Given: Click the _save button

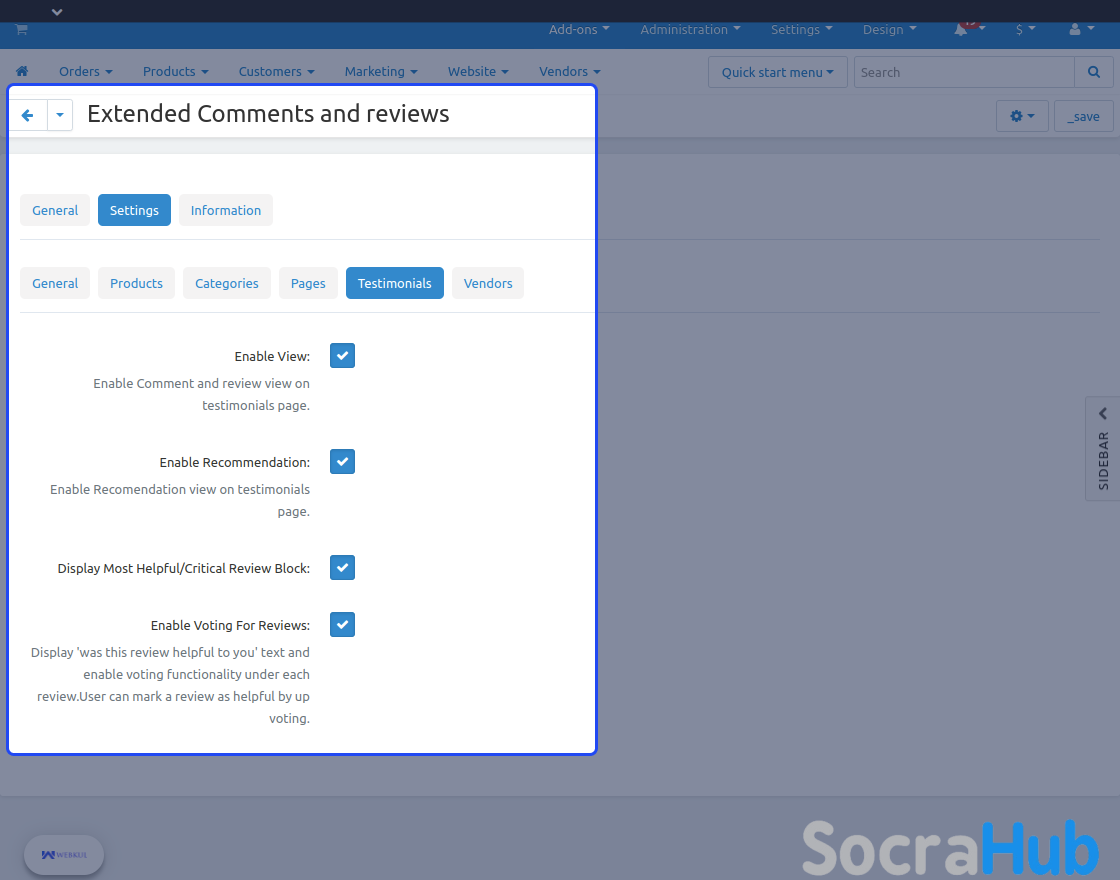Looking at the screenshot, I should tap(1083, 116).
